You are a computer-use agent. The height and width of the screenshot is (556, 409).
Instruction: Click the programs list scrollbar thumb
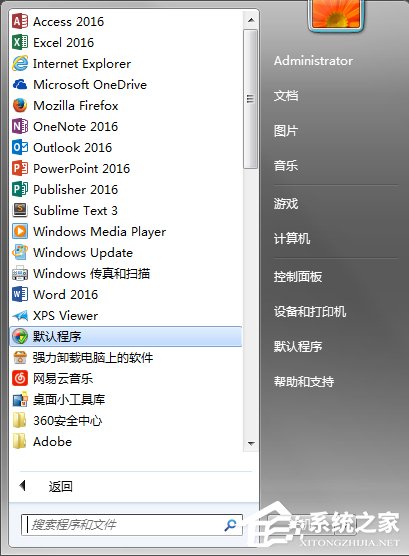click(250, 99)
